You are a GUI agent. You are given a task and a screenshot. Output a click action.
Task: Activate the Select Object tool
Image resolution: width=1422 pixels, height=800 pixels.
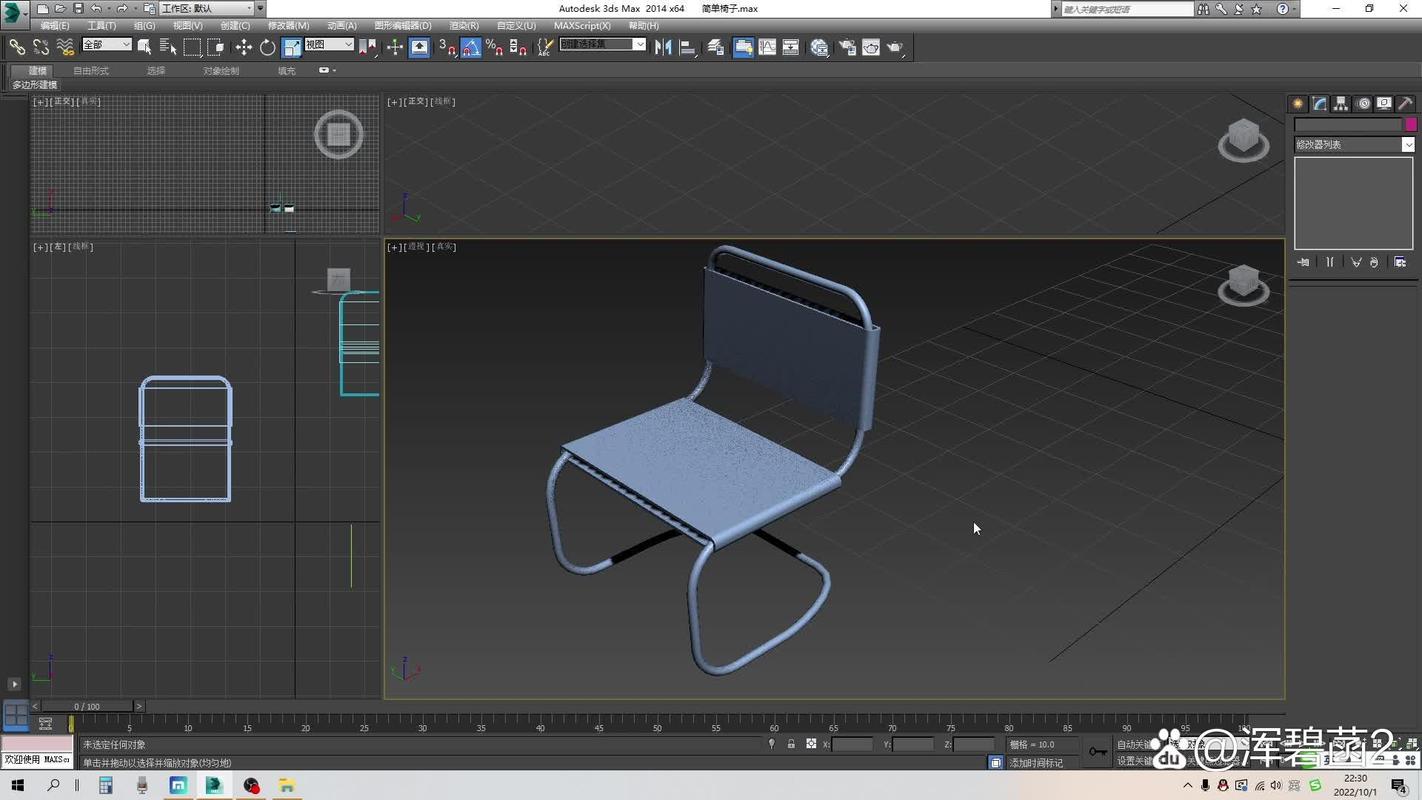coord(145,47)
